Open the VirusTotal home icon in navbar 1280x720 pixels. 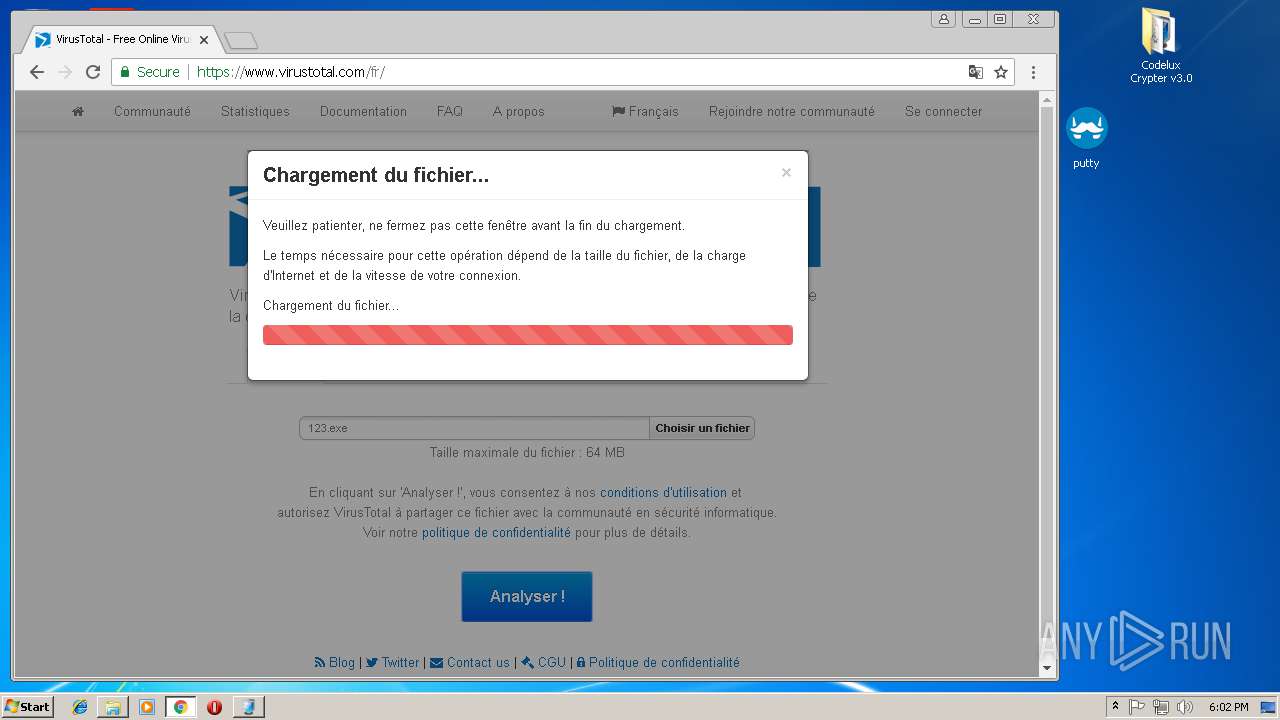pos(78,112)
